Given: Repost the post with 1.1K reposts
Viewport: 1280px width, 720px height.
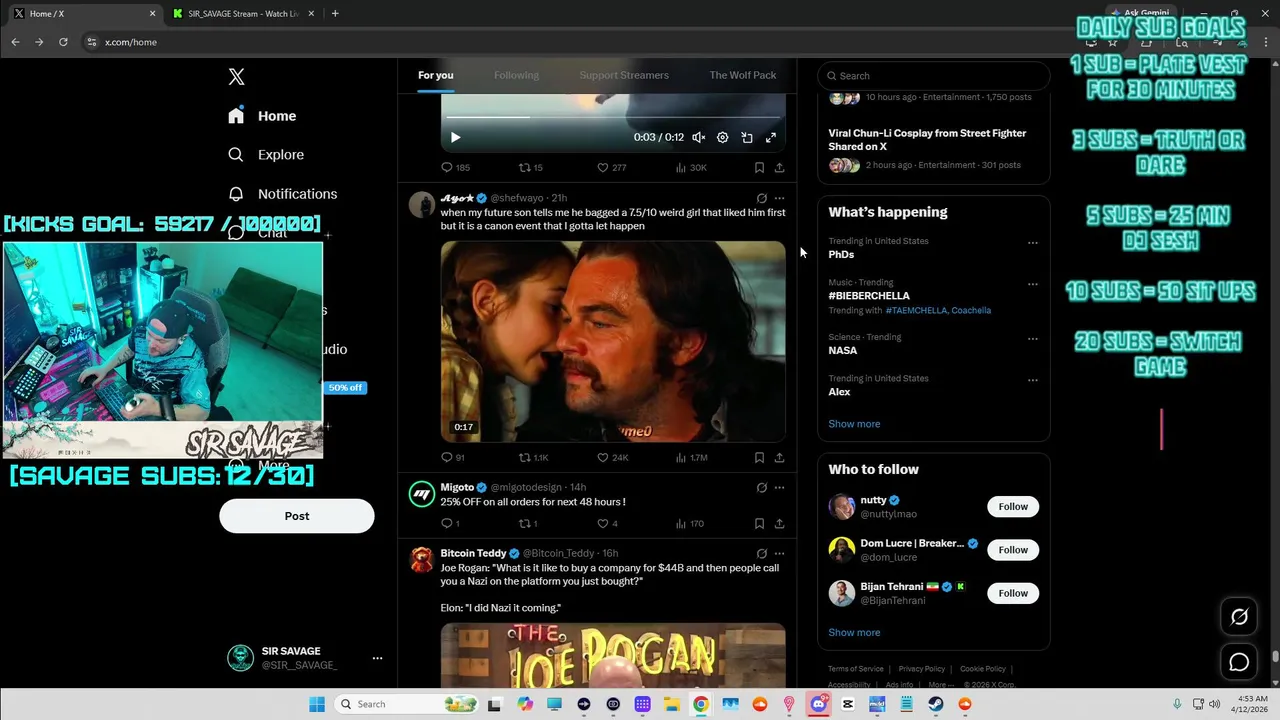Looking at the screenshot, I should click(533, 457).
